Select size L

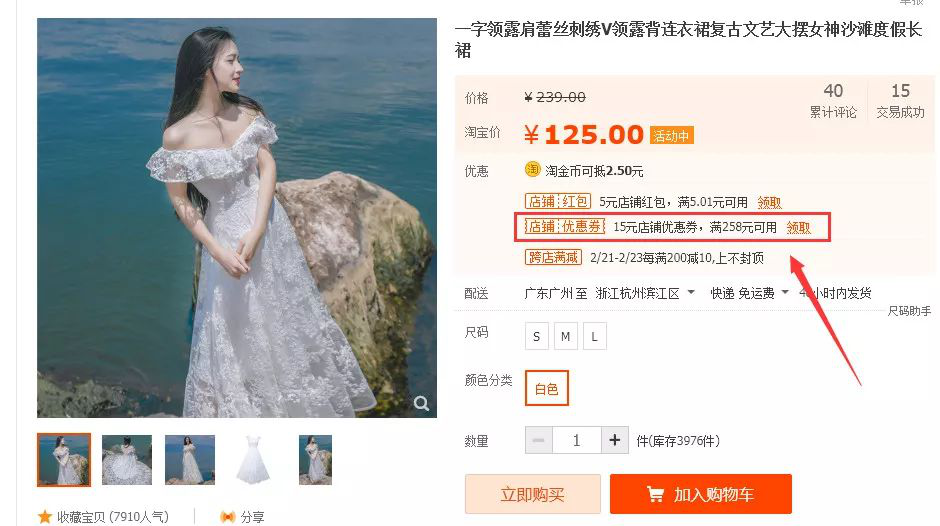pyautogui.click(x=594, y=336)
